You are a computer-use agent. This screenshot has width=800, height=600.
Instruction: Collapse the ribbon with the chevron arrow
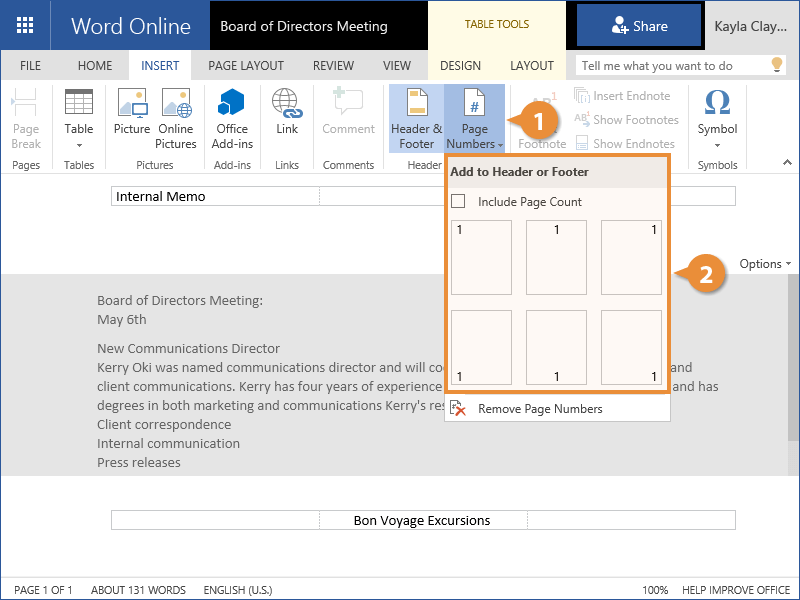(788, 162)
